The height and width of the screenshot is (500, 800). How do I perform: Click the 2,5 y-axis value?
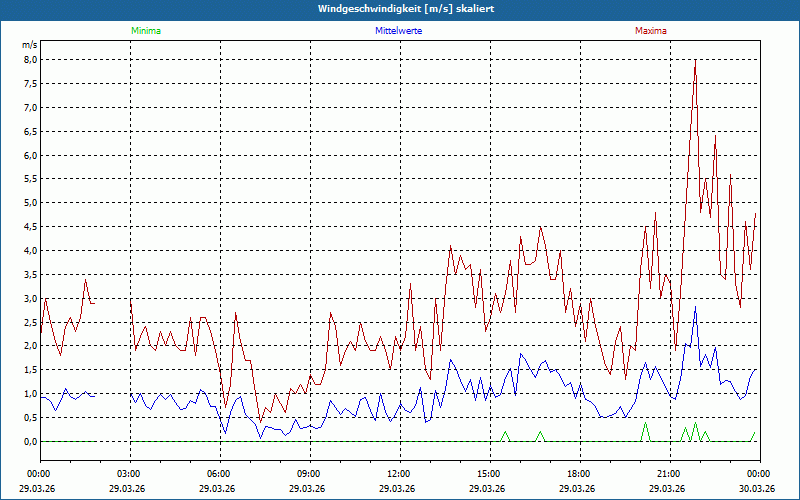point(30,322)
